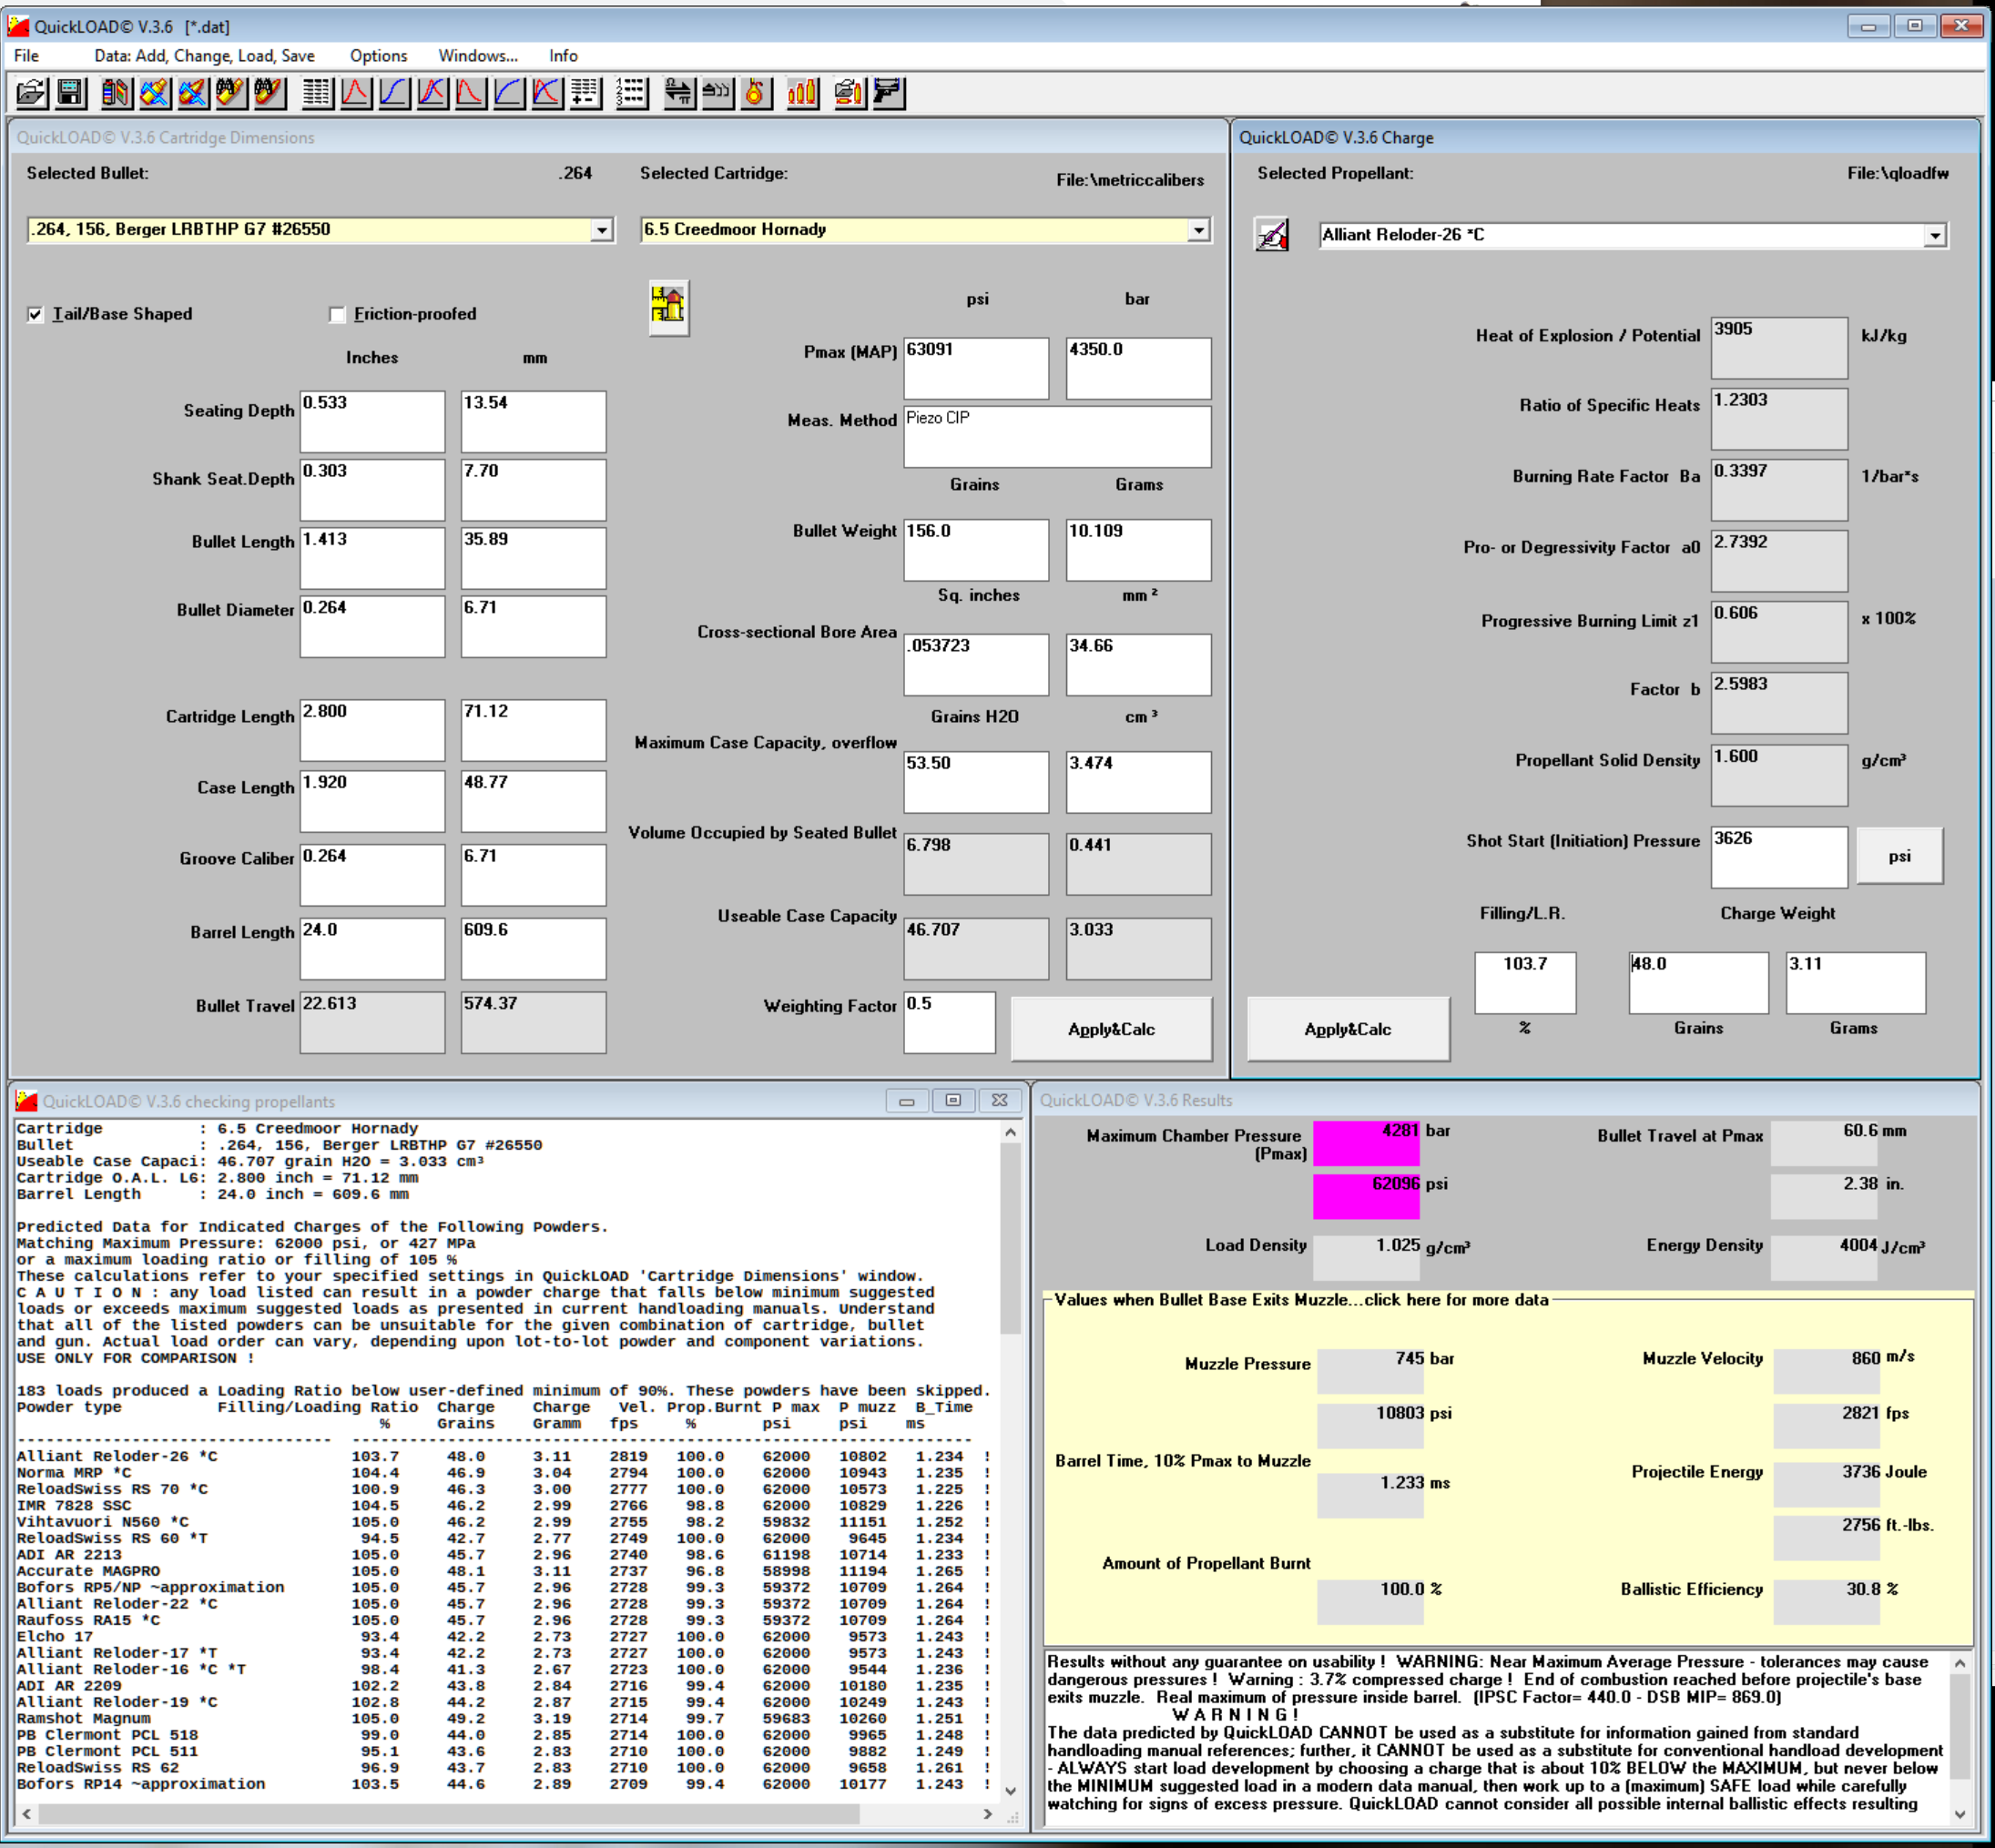Toggle the Tail/Base Shaped checkbox
1995x1848 pixels.
pos(36,314)
